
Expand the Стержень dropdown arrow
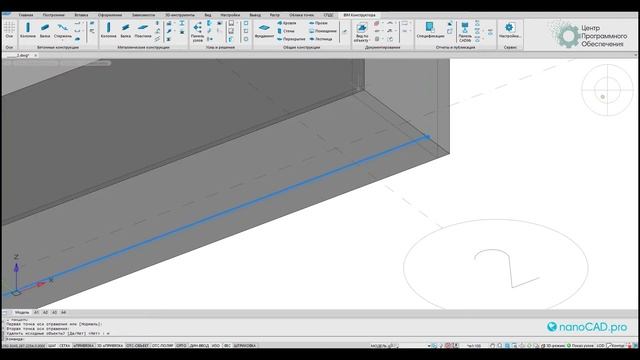click(62, 40)
